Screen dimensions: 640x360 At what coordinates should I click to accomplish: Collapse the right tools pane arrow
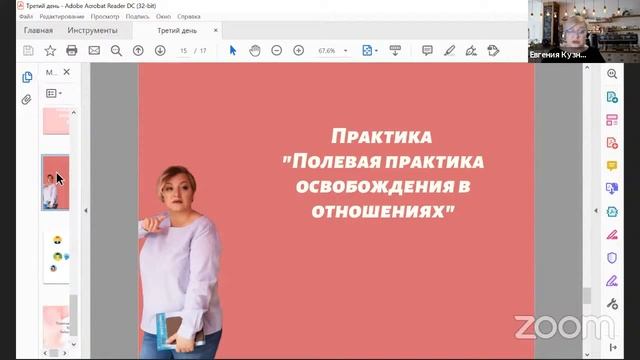pos(596,211)
